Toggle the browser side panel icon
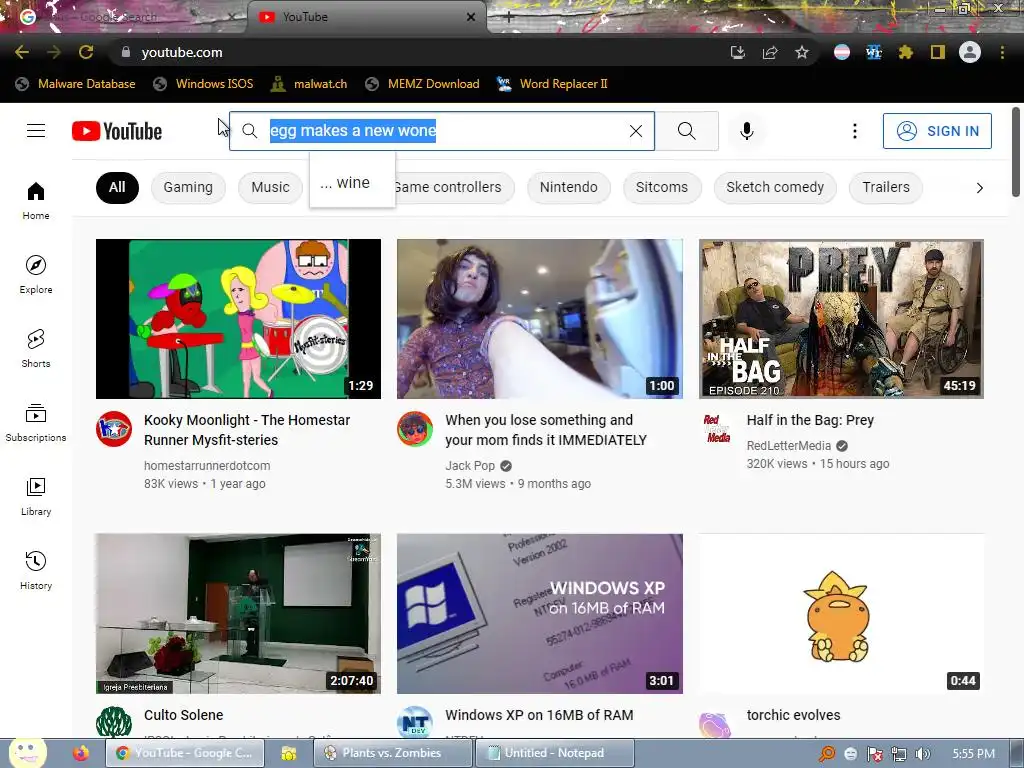 938,52
